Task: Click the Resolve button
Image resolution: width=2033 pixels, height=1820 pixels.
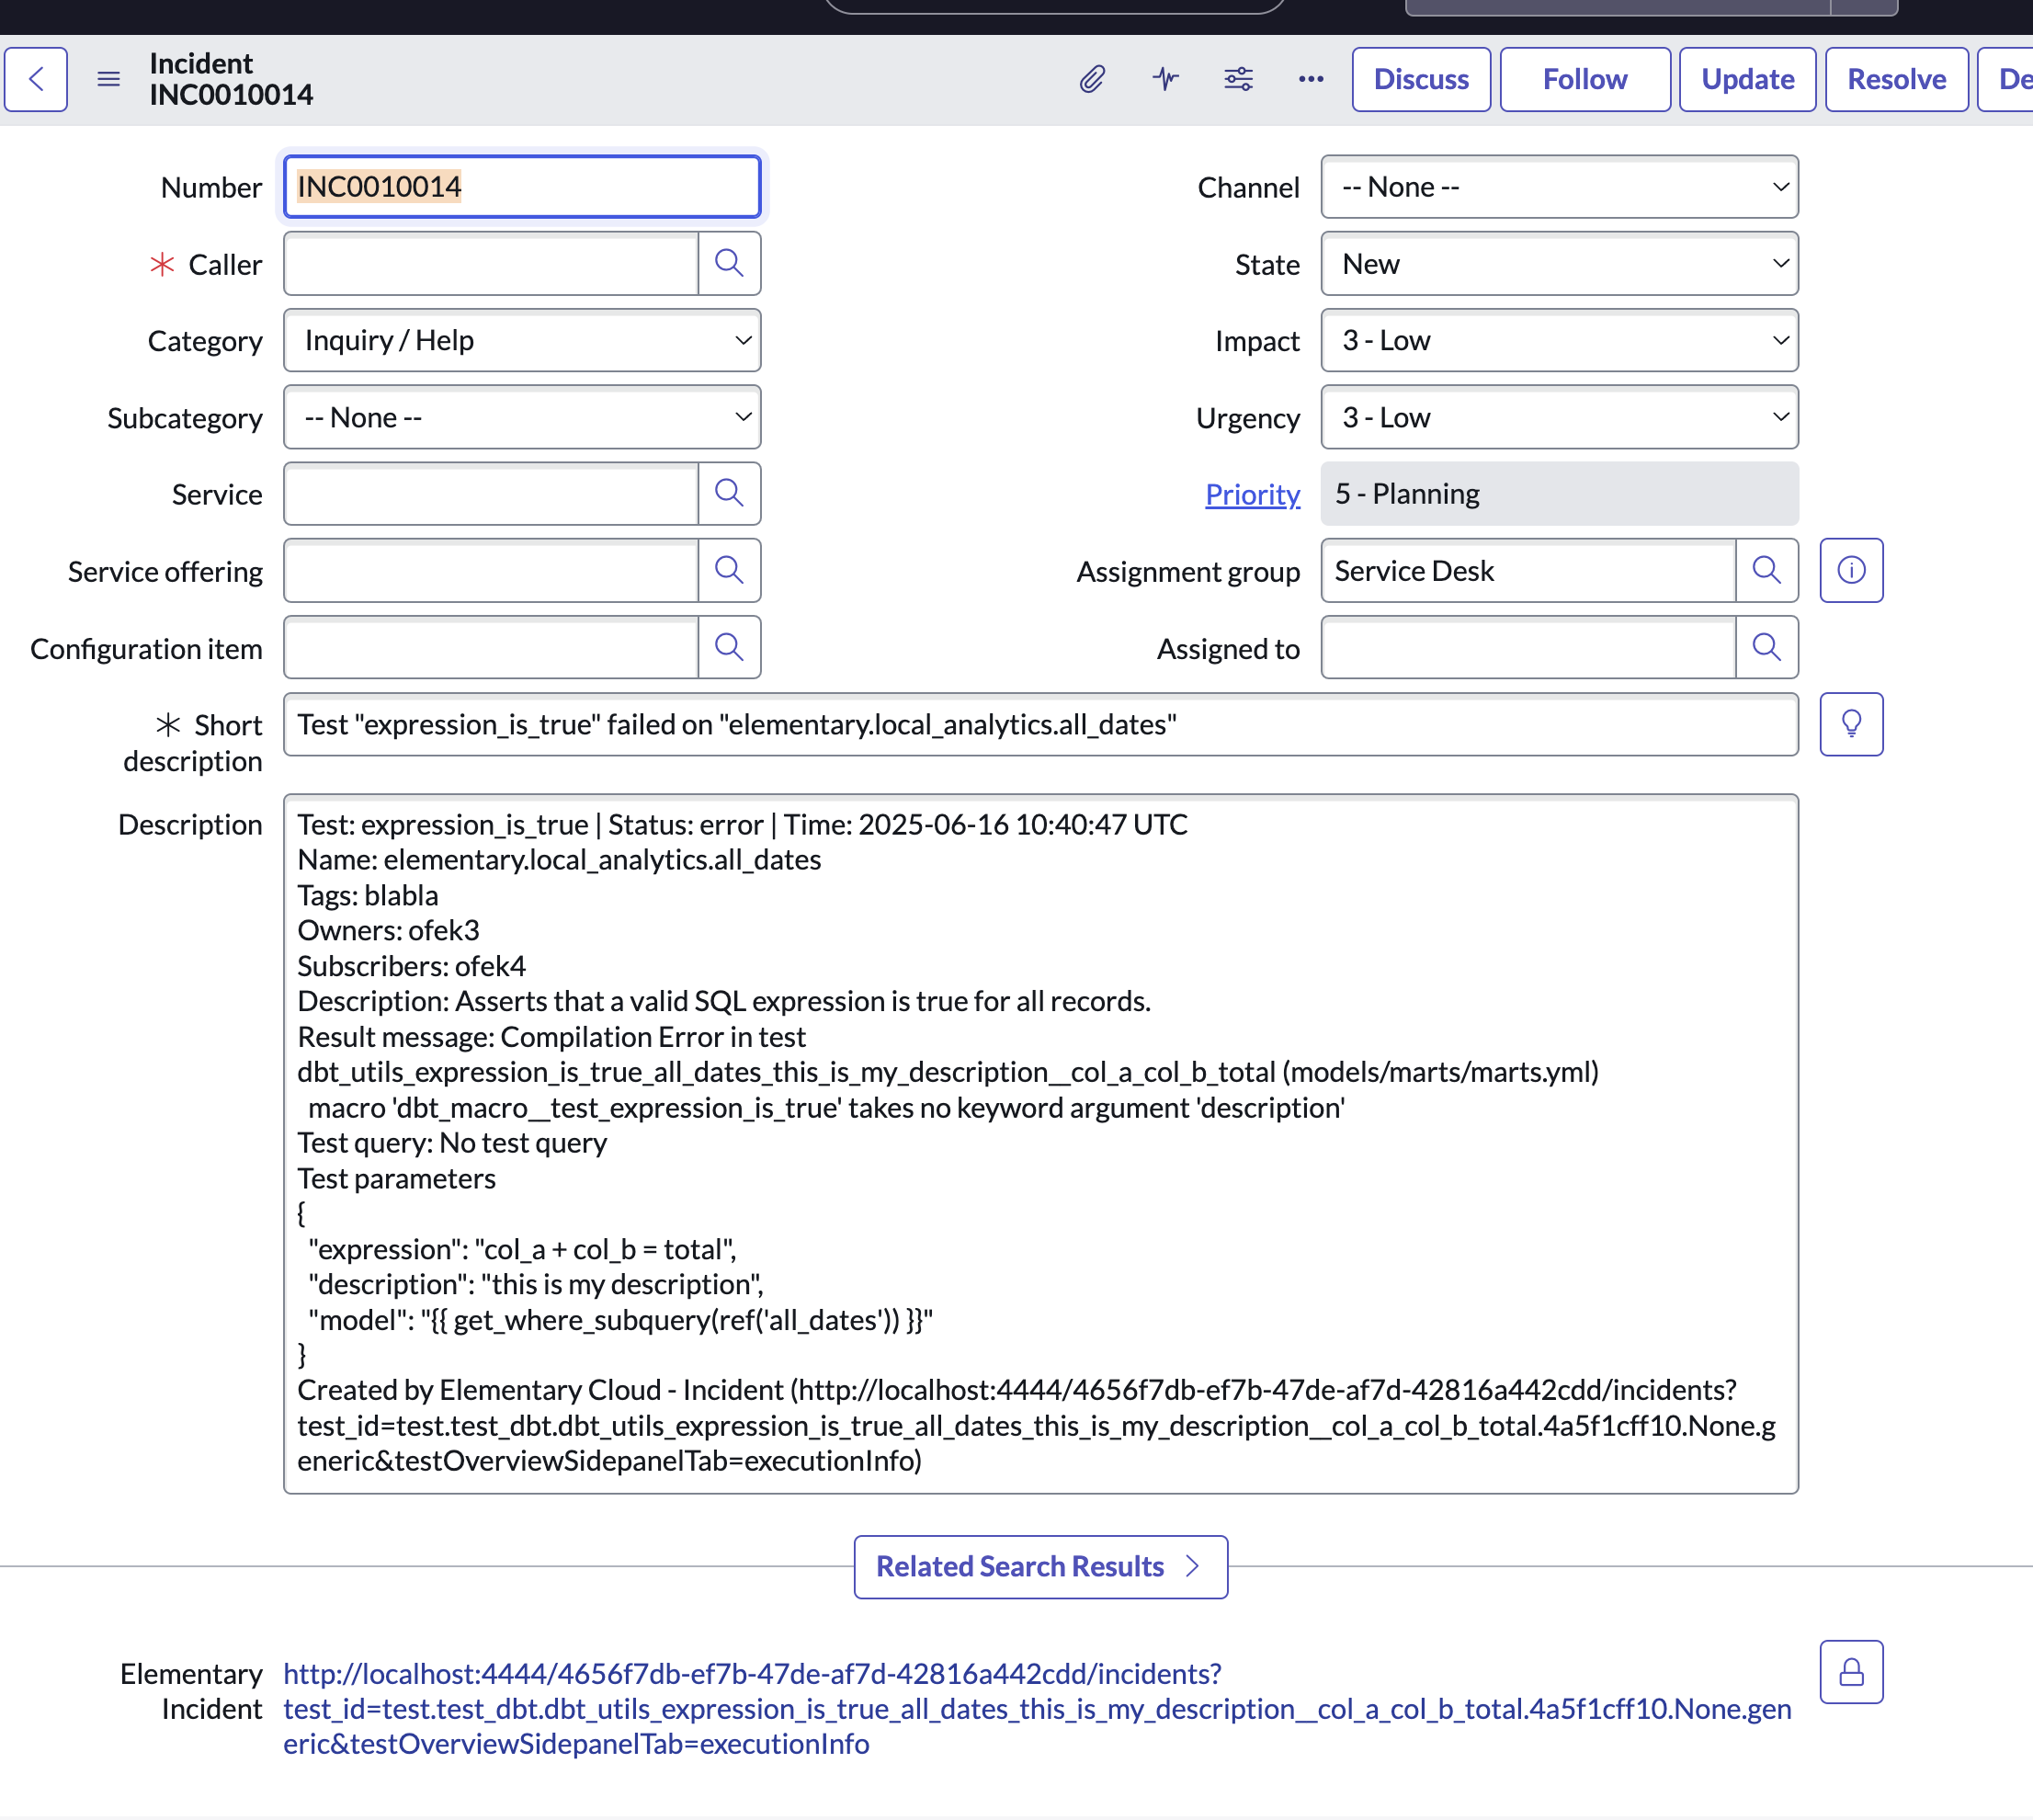Action: [x=1897, y=79]
